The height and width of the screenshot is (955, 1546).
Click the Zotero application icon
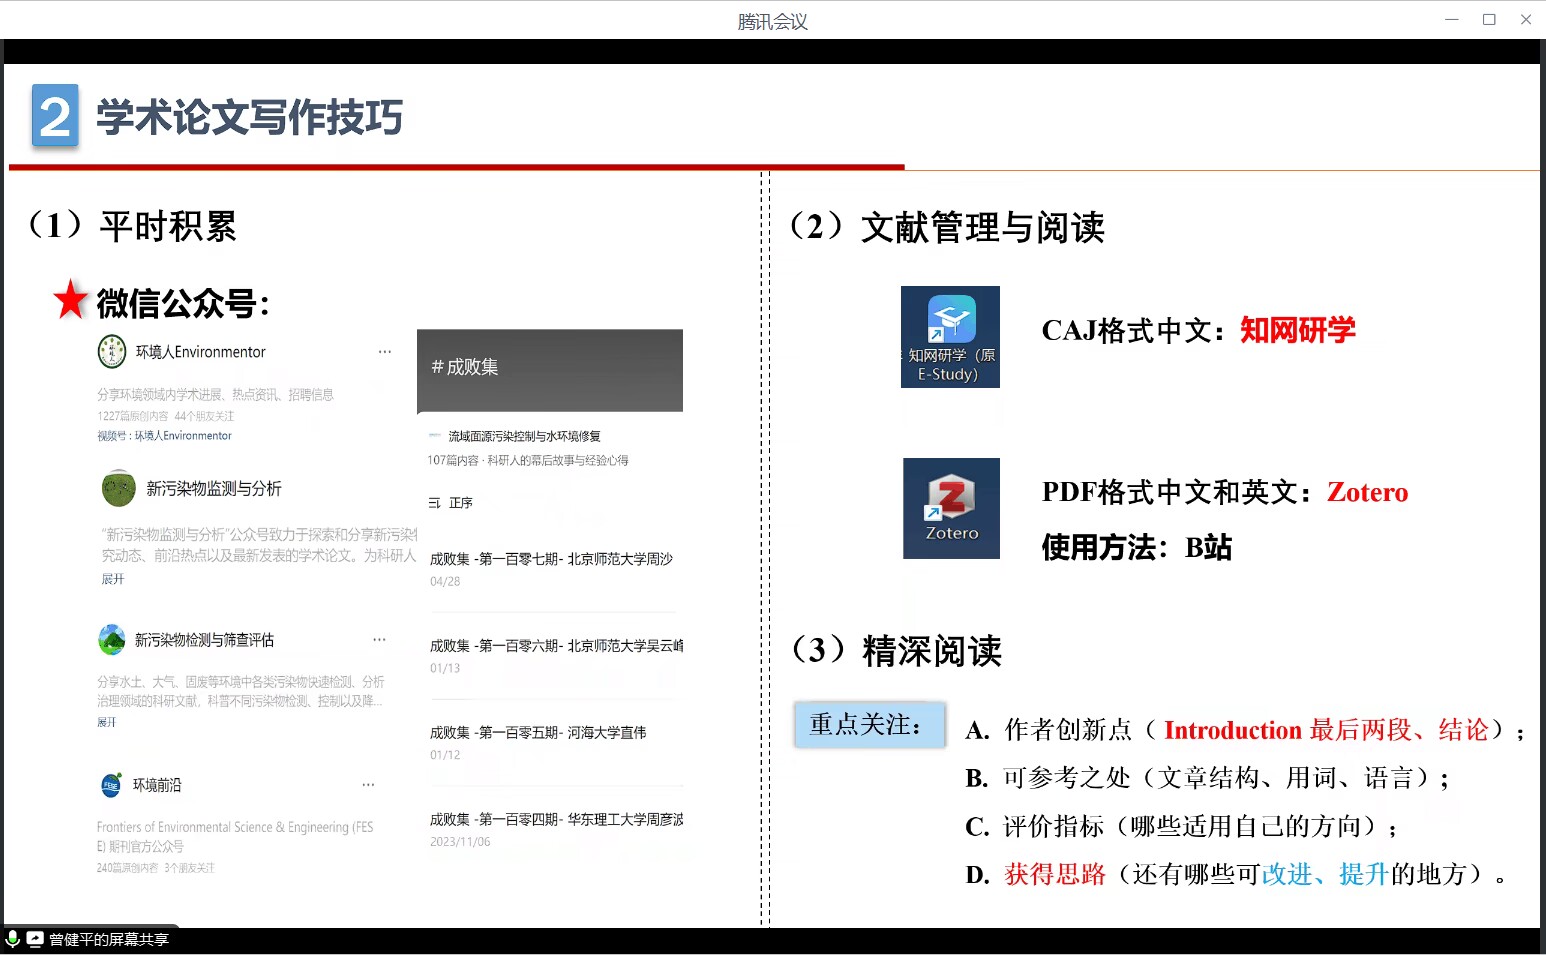951,507
